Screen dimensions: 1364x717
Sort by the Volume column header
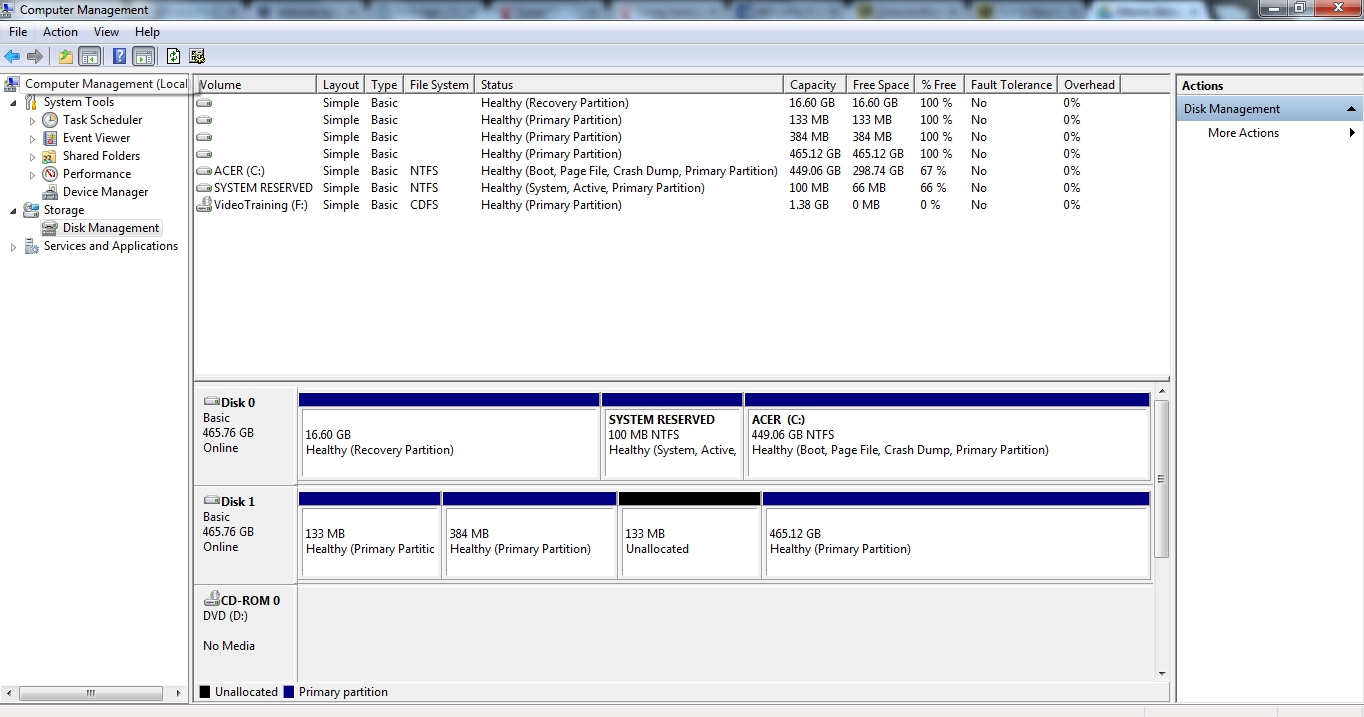pos(256,85)
